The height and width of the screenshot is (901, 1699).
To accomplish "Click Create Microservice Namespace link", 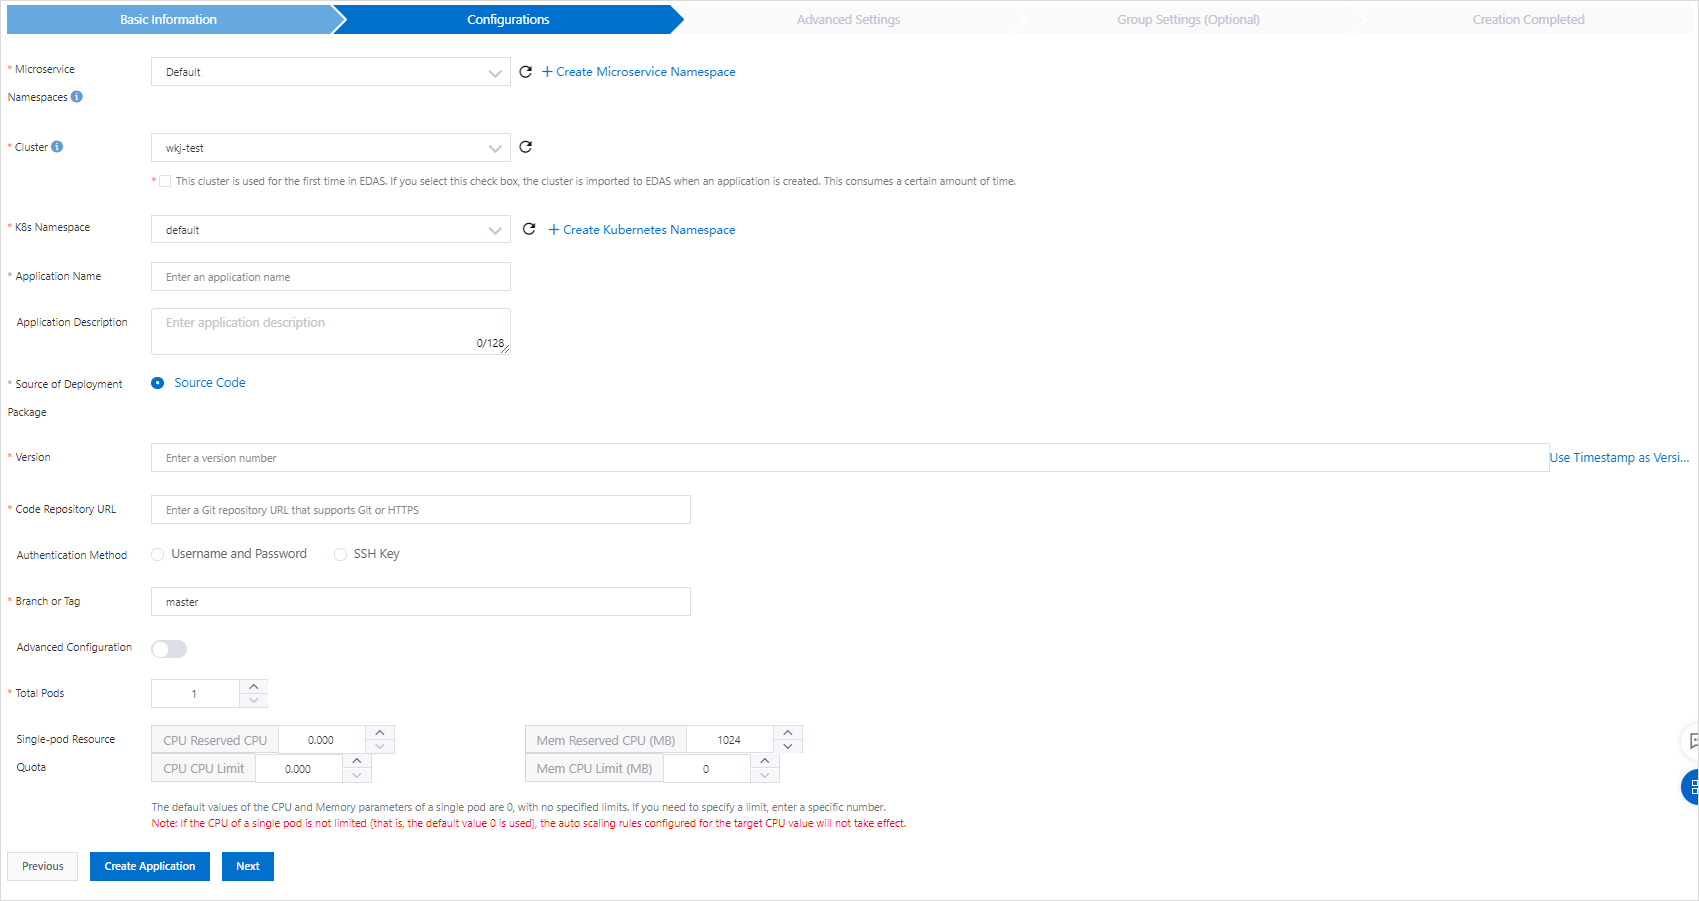I will pyautogui.click(x=639, y=72).
